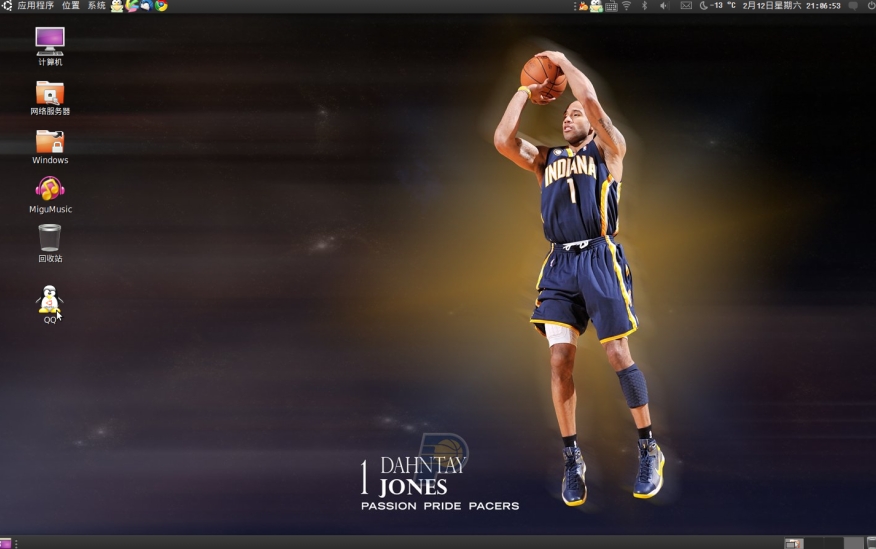Image resolution: width=876 pixels, height=549 pixels.
Task: Open the keyboard input method indicator
Action: click(x=611, y=6)
